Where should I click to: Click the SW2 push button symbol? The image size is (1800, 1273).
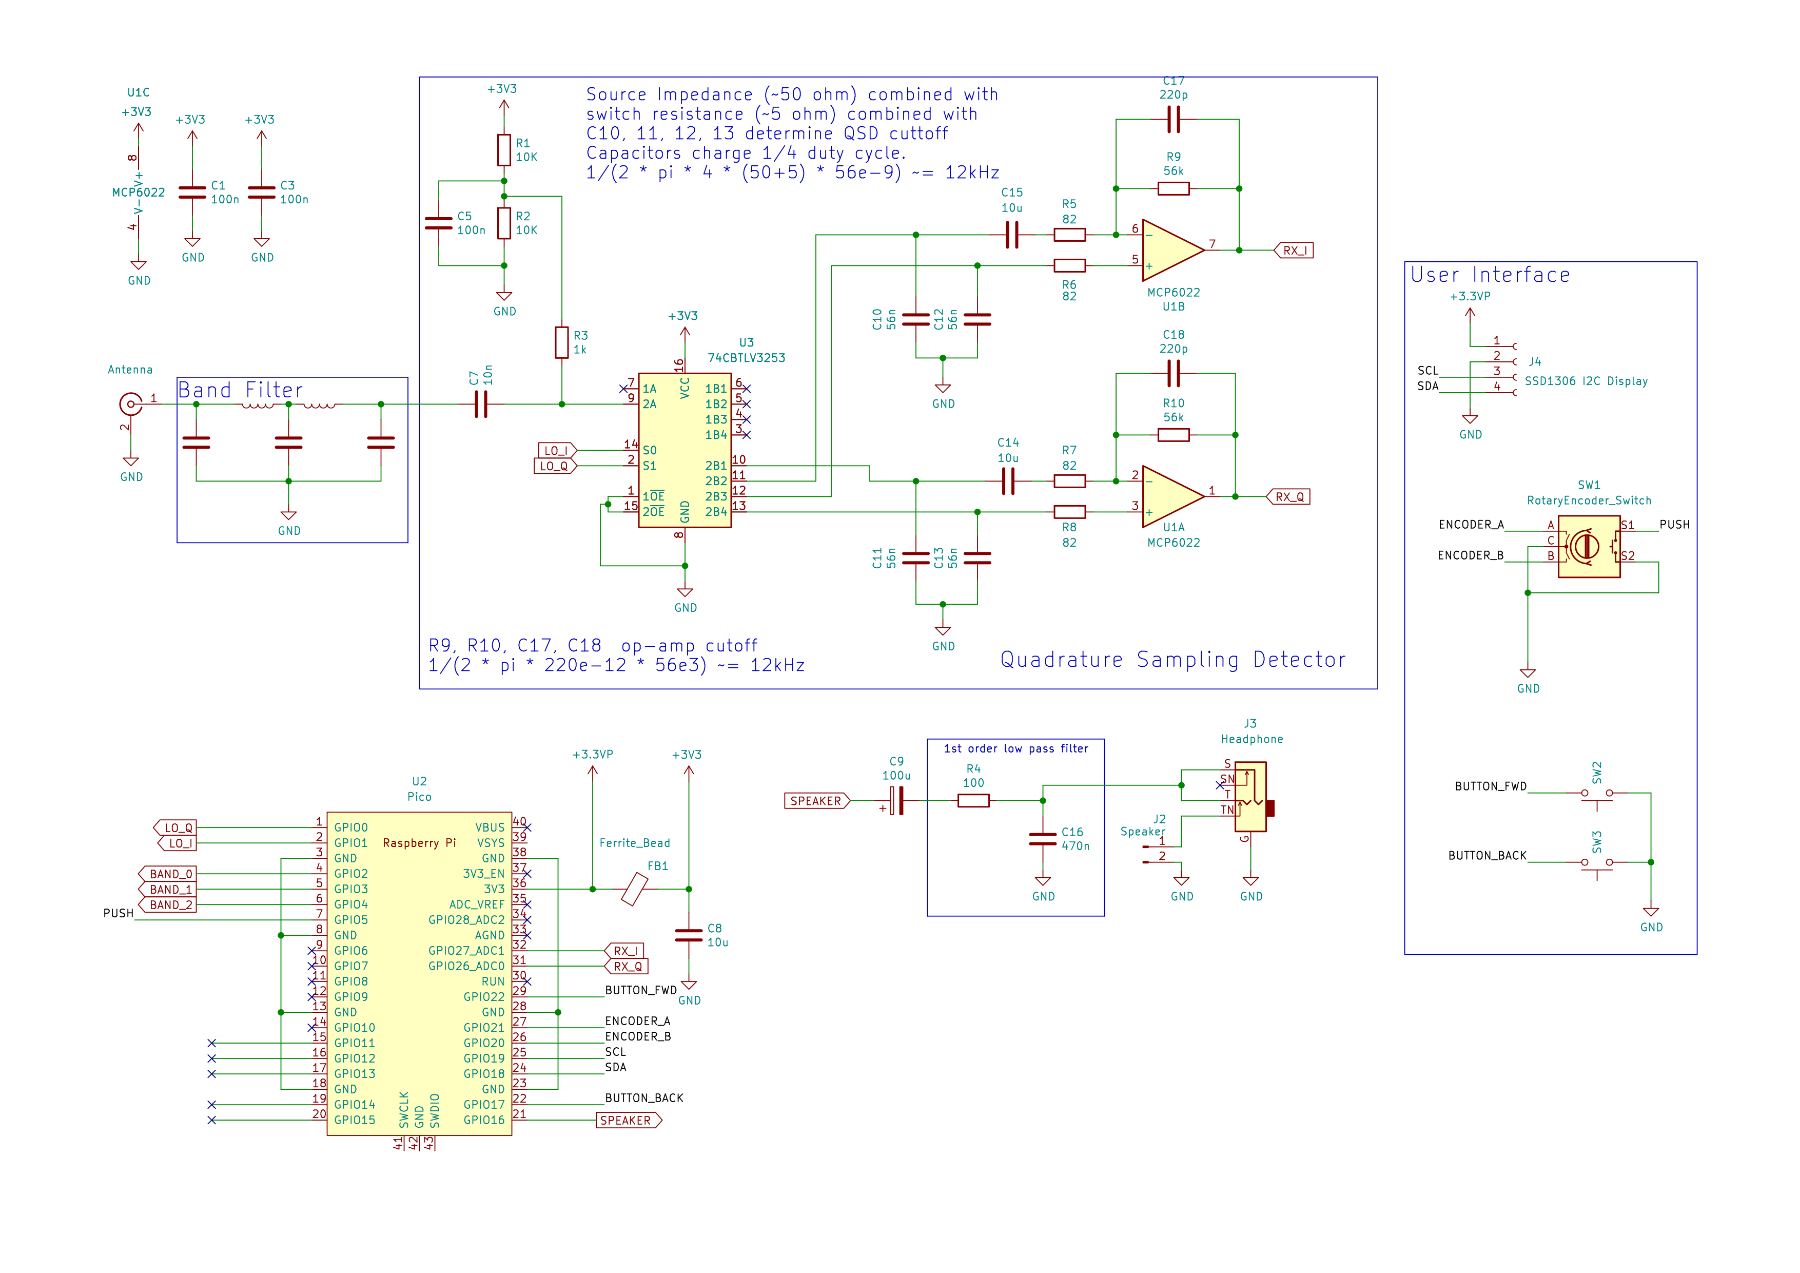coord(1596,793)
